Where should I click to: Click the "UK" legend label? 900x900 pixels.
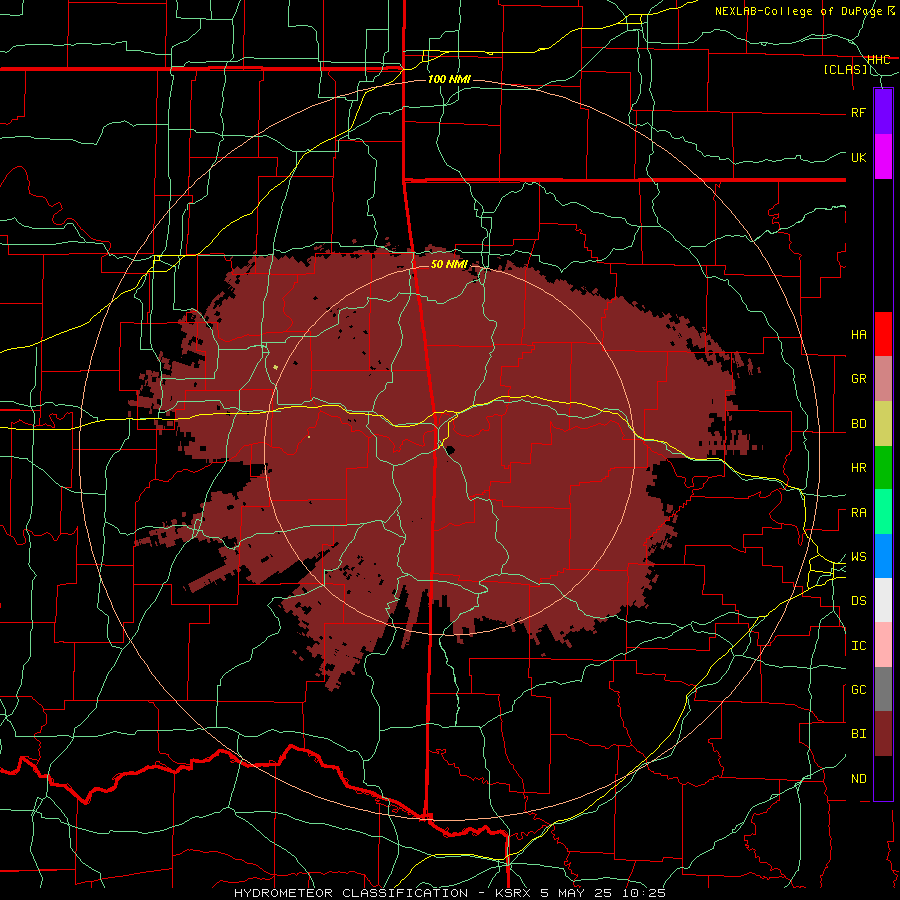point(858,157)
